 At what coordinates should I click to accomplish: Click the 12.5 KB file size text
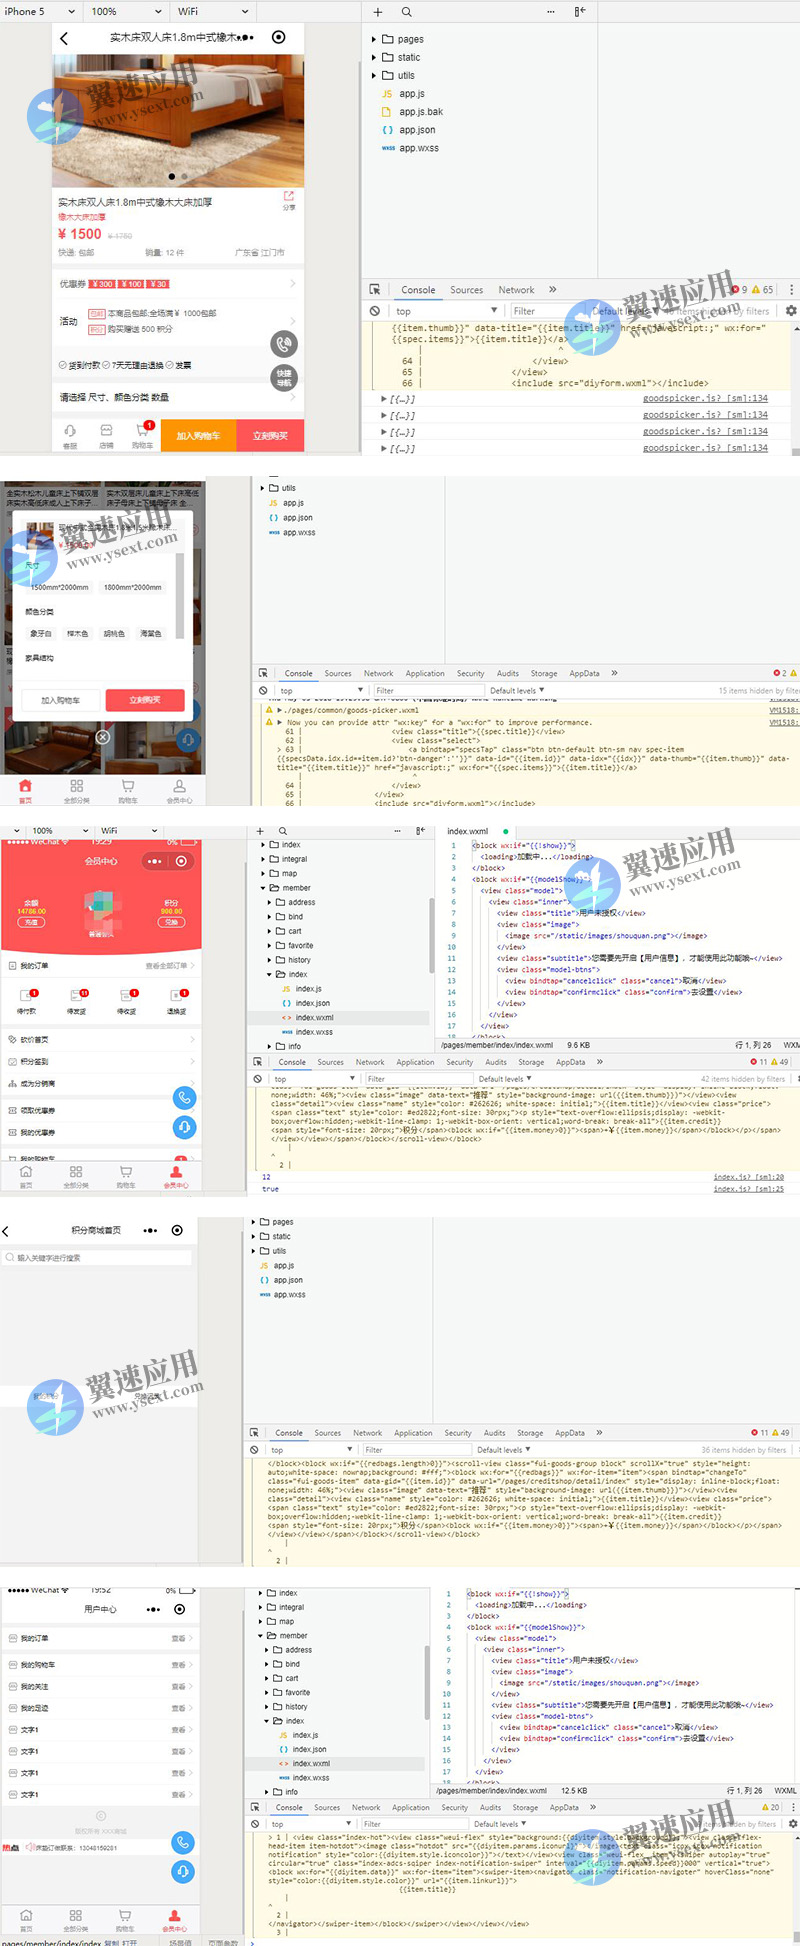coord(574,1791)
